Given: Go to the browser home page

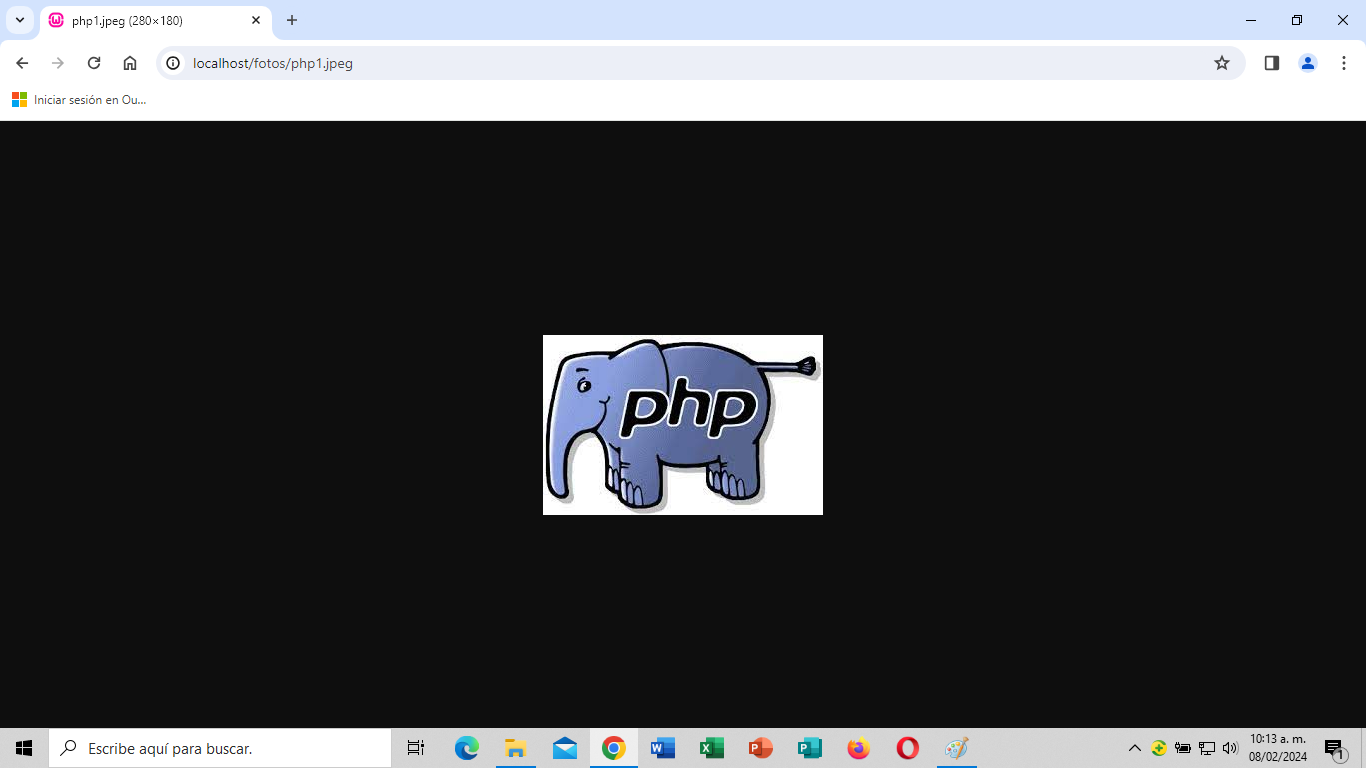Looking at the screenshot, I should click(130, 63).
